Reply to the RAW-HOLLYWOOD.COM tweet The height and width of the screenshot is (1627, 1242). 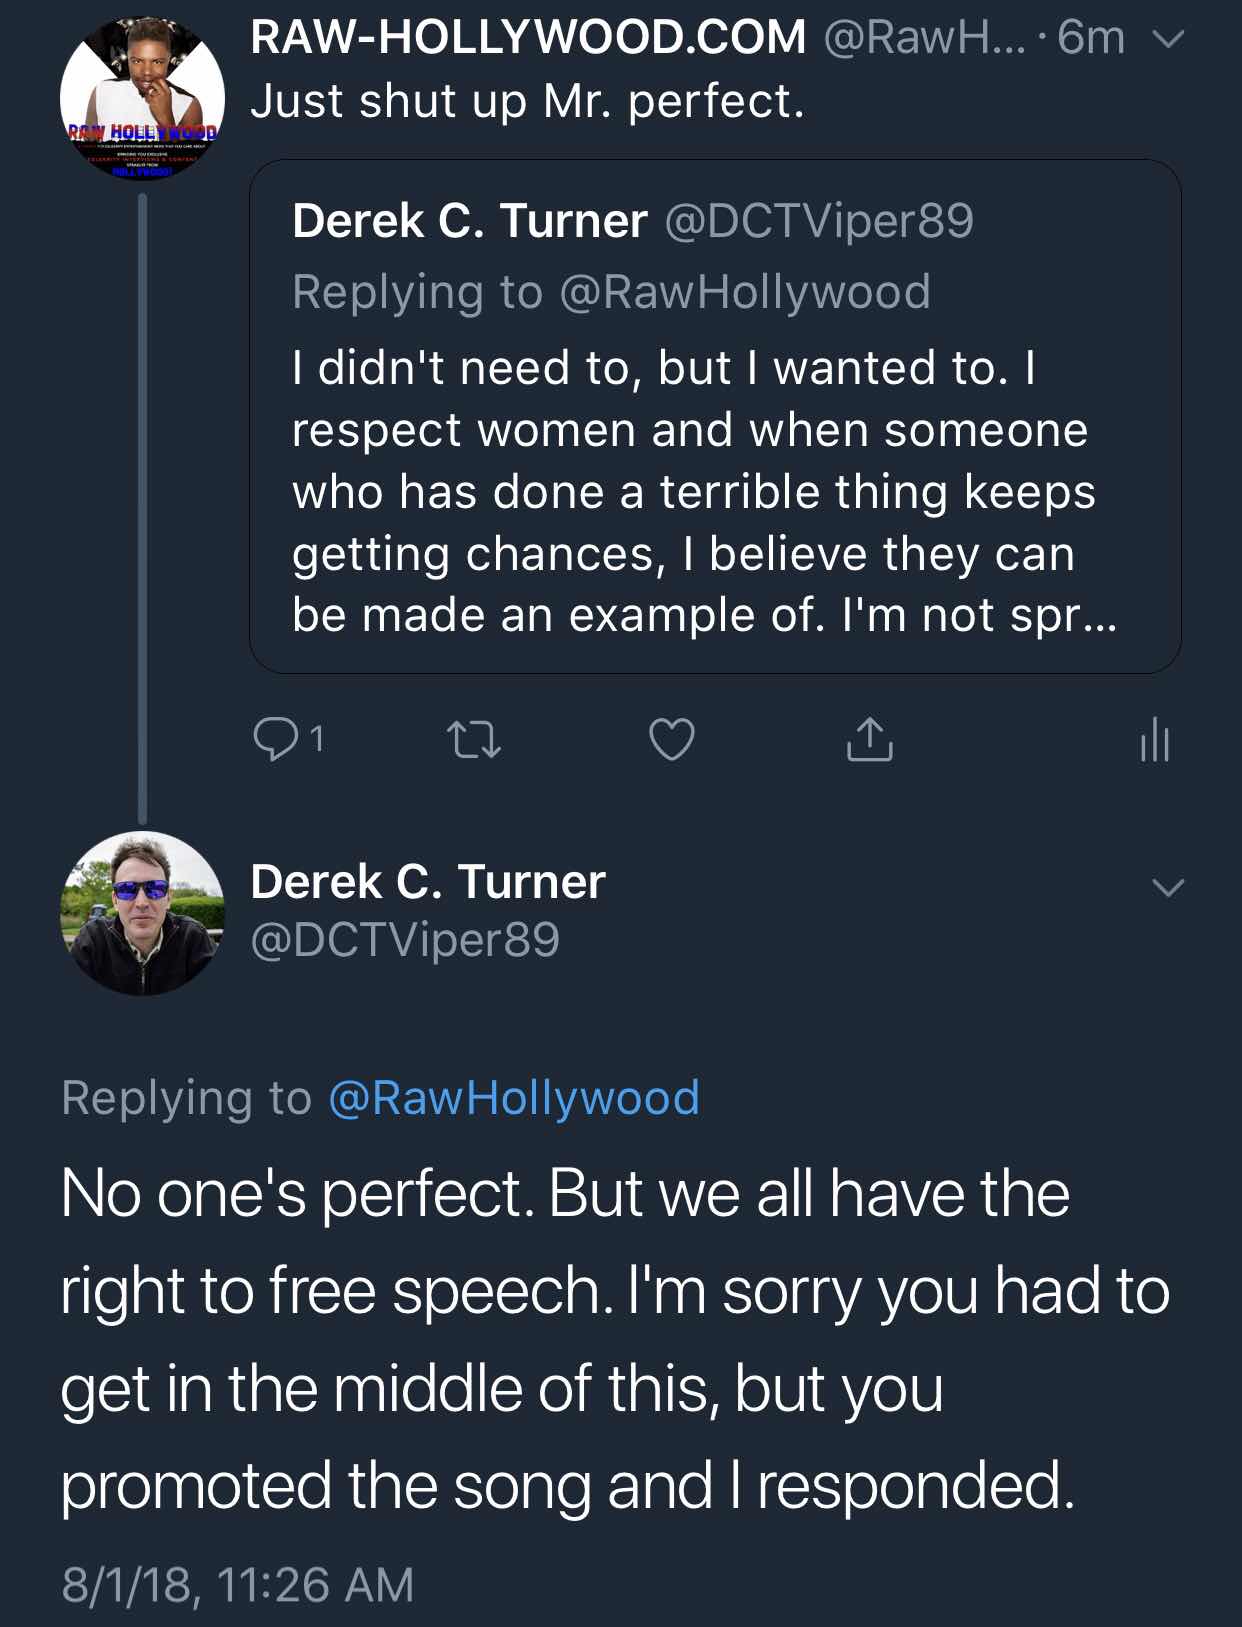click(272, 740)
